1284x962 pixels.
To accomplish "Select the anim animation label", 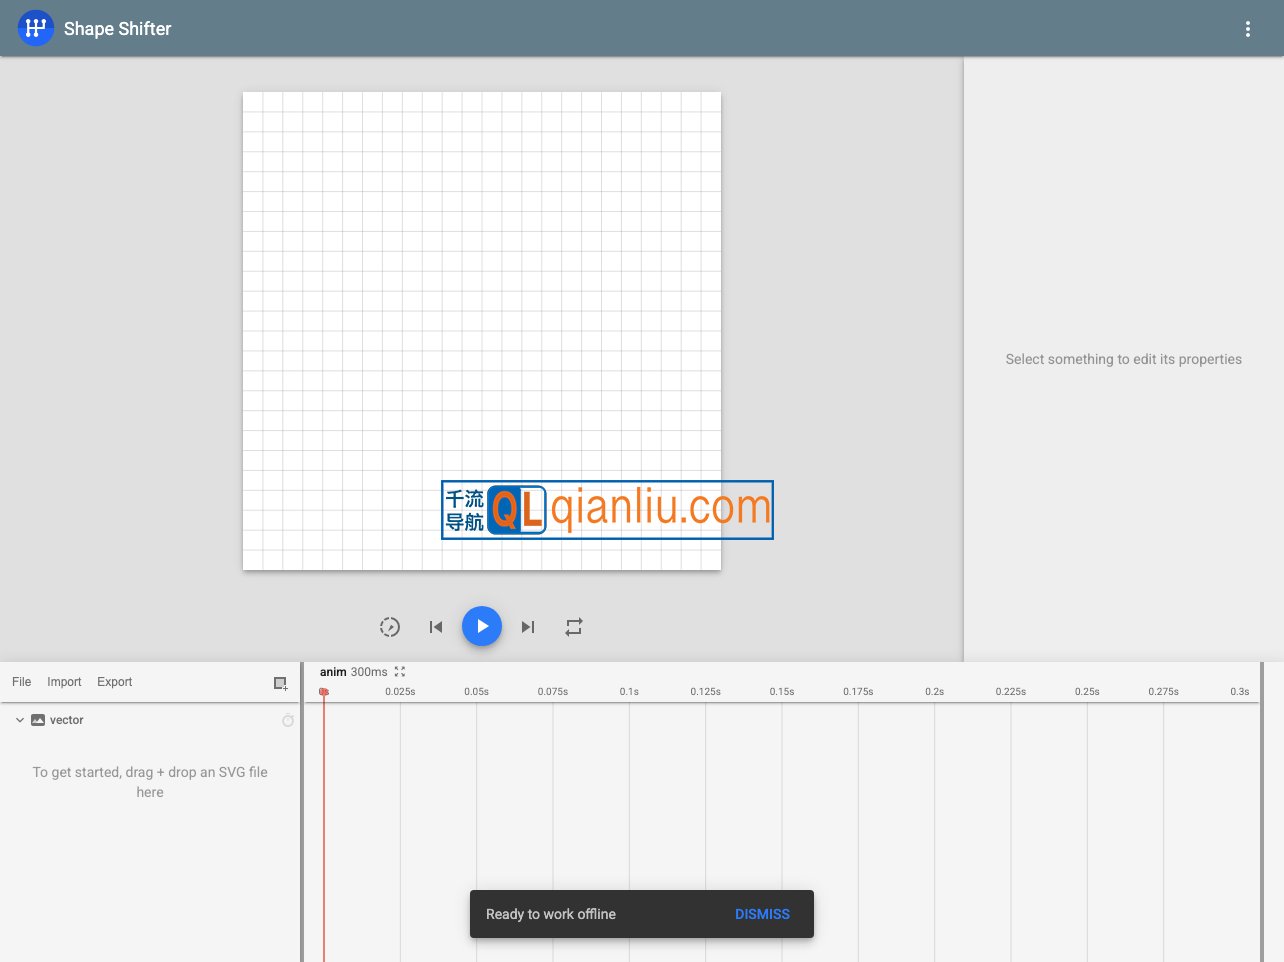I will (x=333, y=672).
